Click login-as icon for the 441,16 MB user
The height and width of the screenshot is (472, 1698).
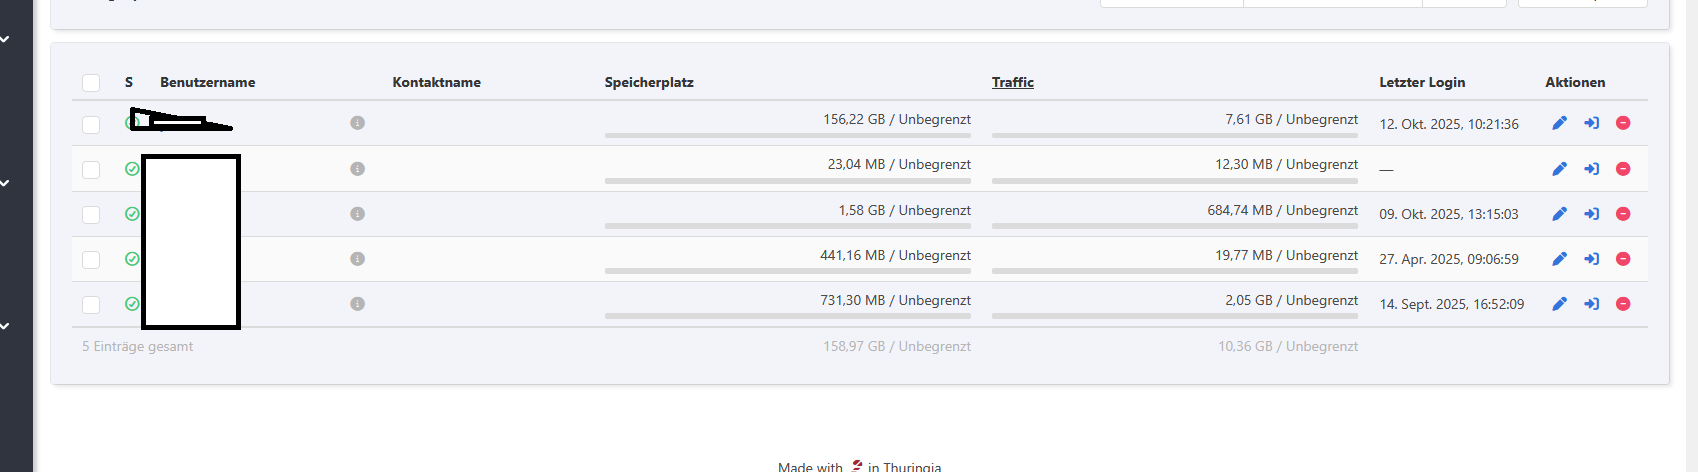coord(1591,259)
